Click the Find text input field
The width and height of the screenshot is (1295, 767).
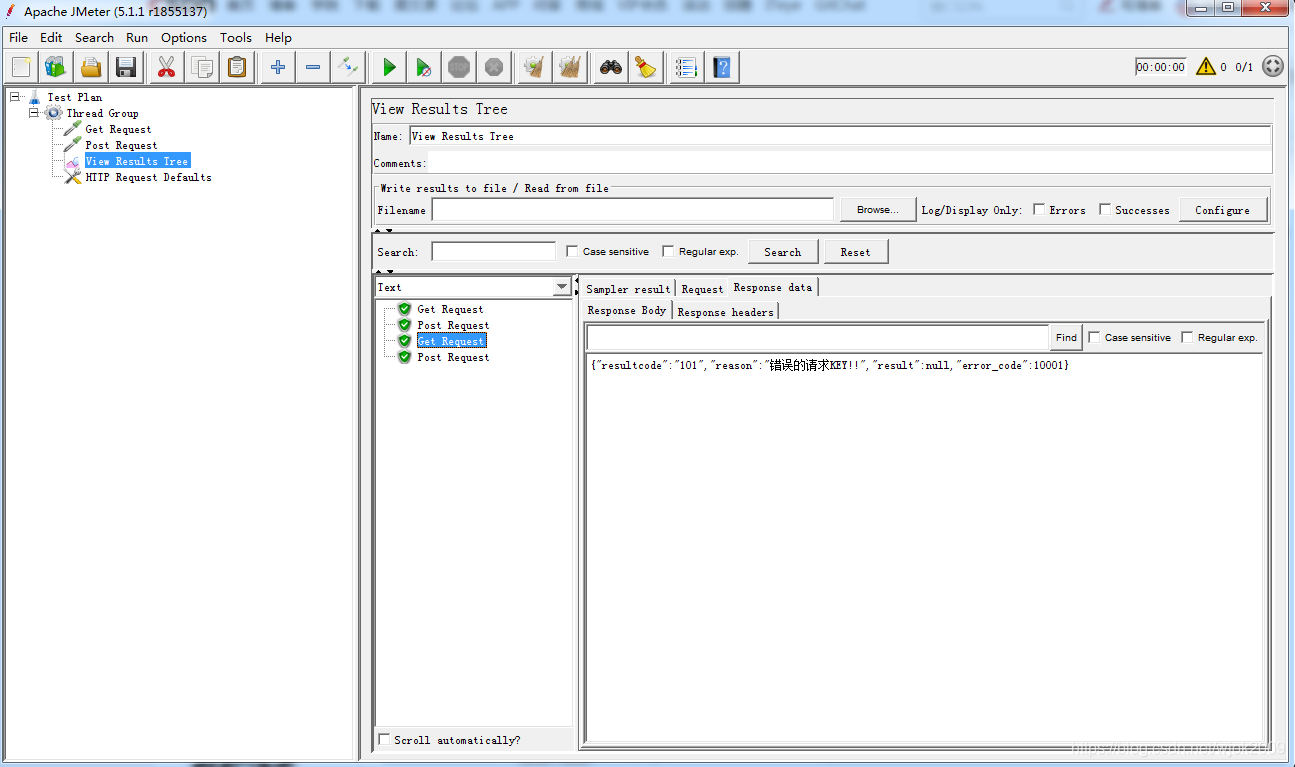point(817,337)
